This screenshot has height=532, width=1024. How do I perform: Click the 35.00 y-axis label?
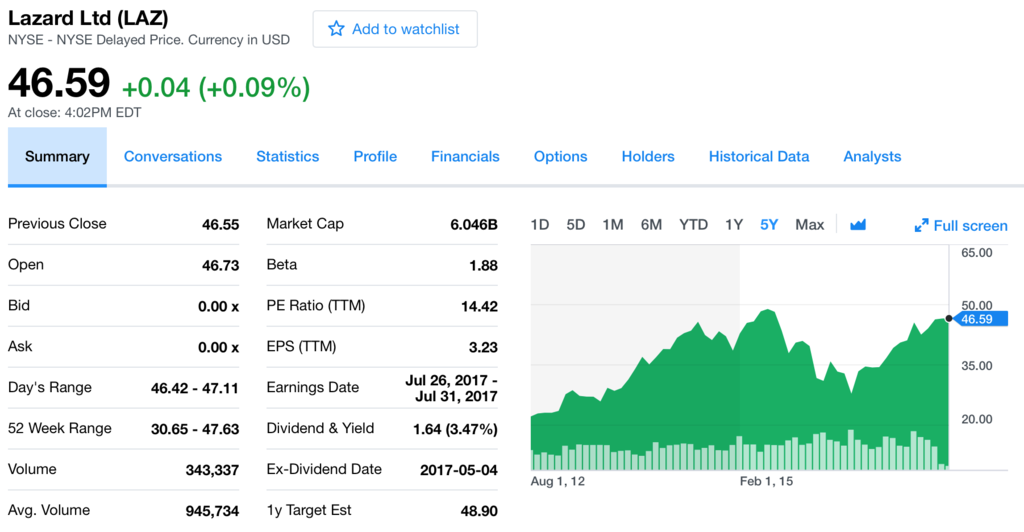(976, 366)
